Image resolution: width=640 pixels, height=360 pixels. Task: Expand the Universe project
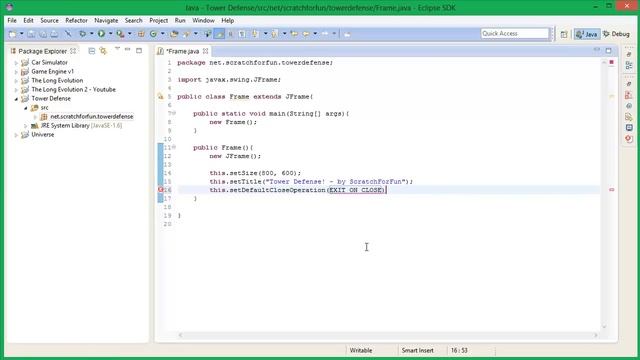[x=16, y=135]
